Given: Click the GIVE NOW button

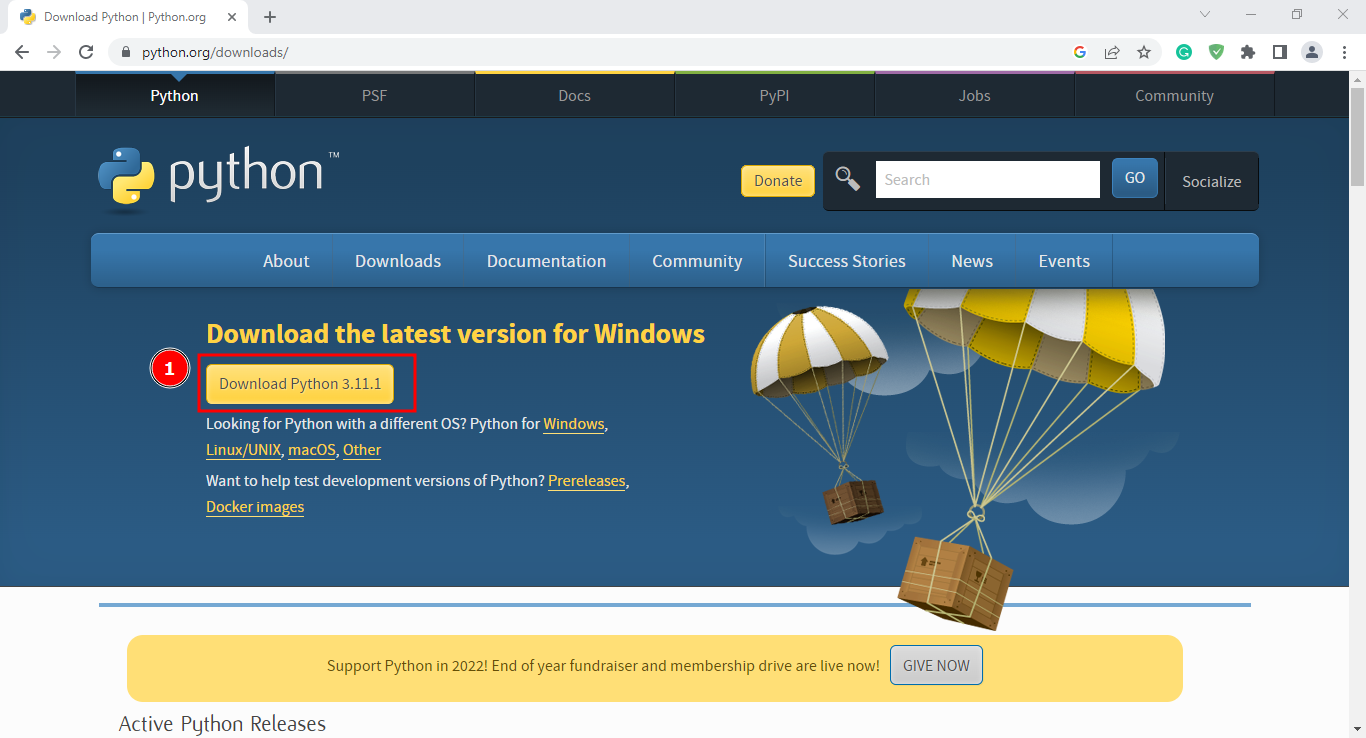Looking at the screenshot, I should (x=936, y=665).
